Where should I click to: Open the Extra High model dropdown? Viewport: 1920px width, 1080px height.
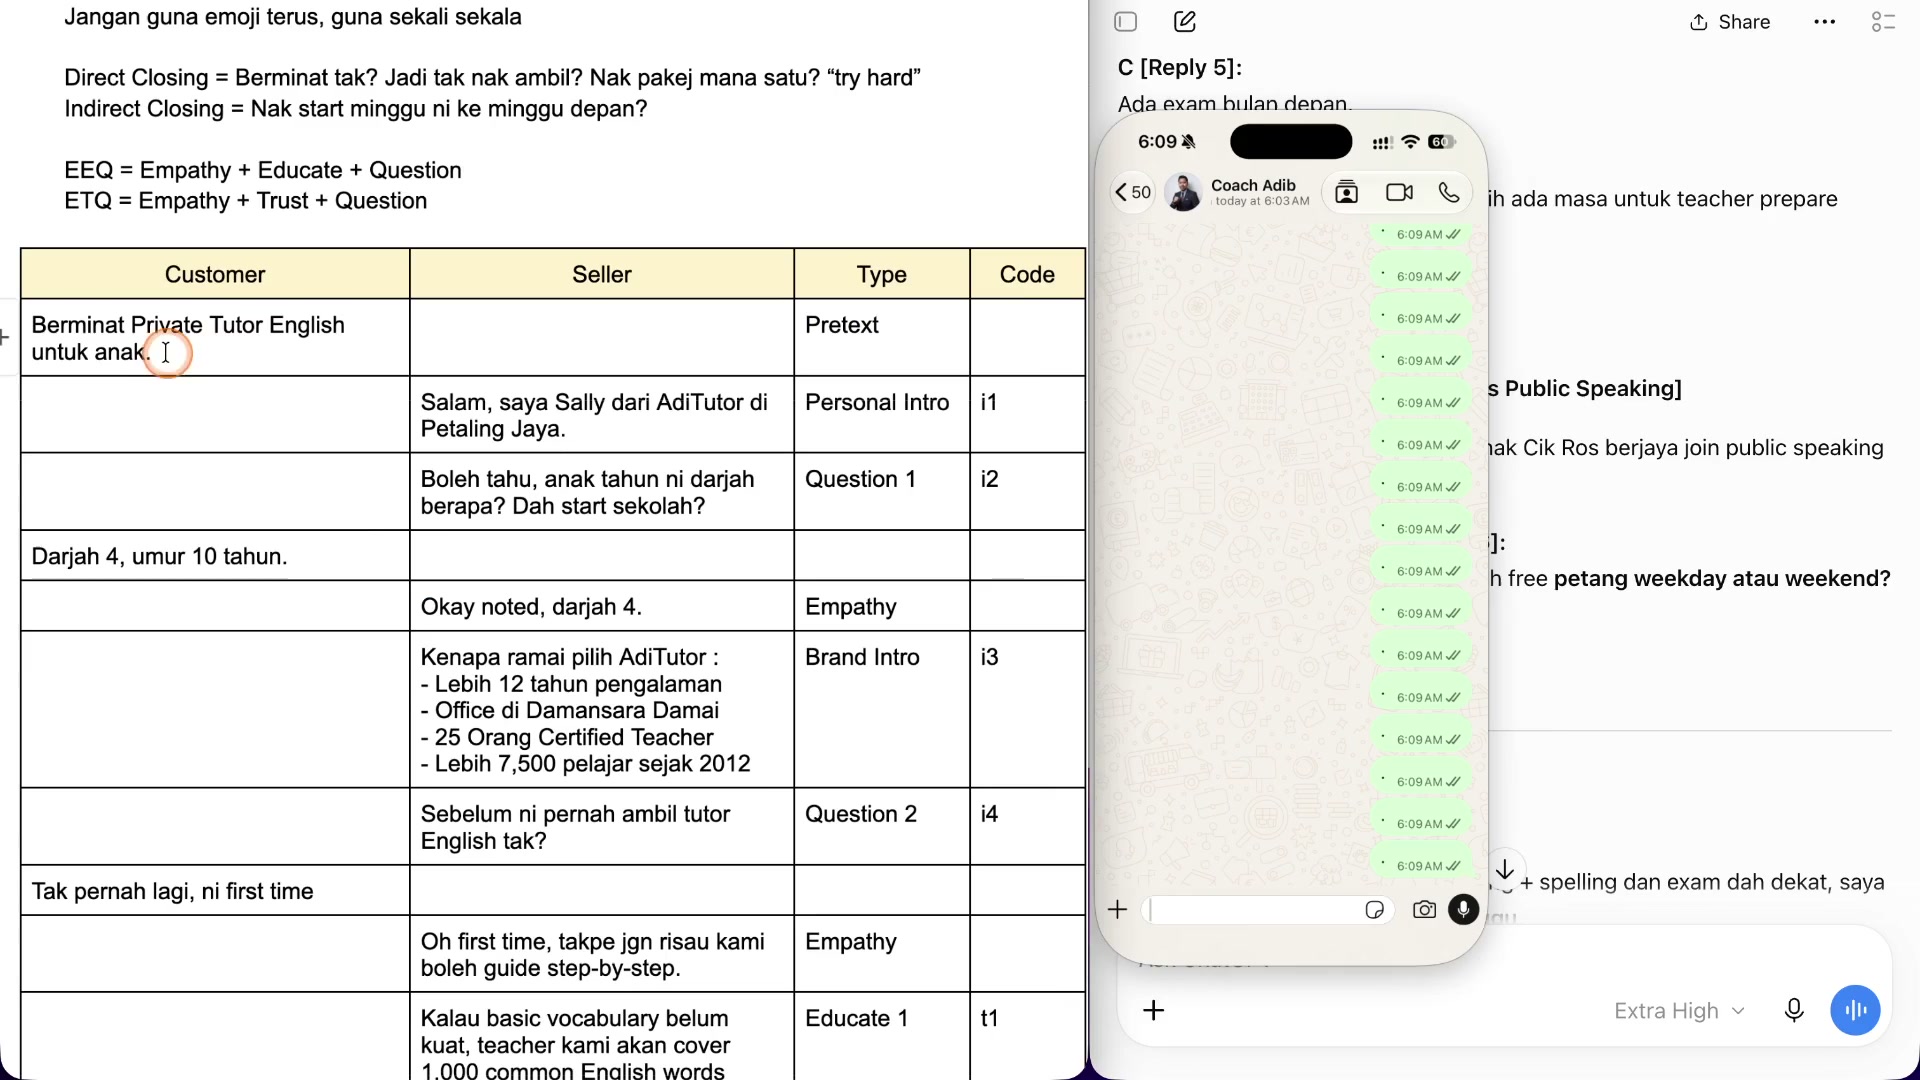click(1679, 1011)
